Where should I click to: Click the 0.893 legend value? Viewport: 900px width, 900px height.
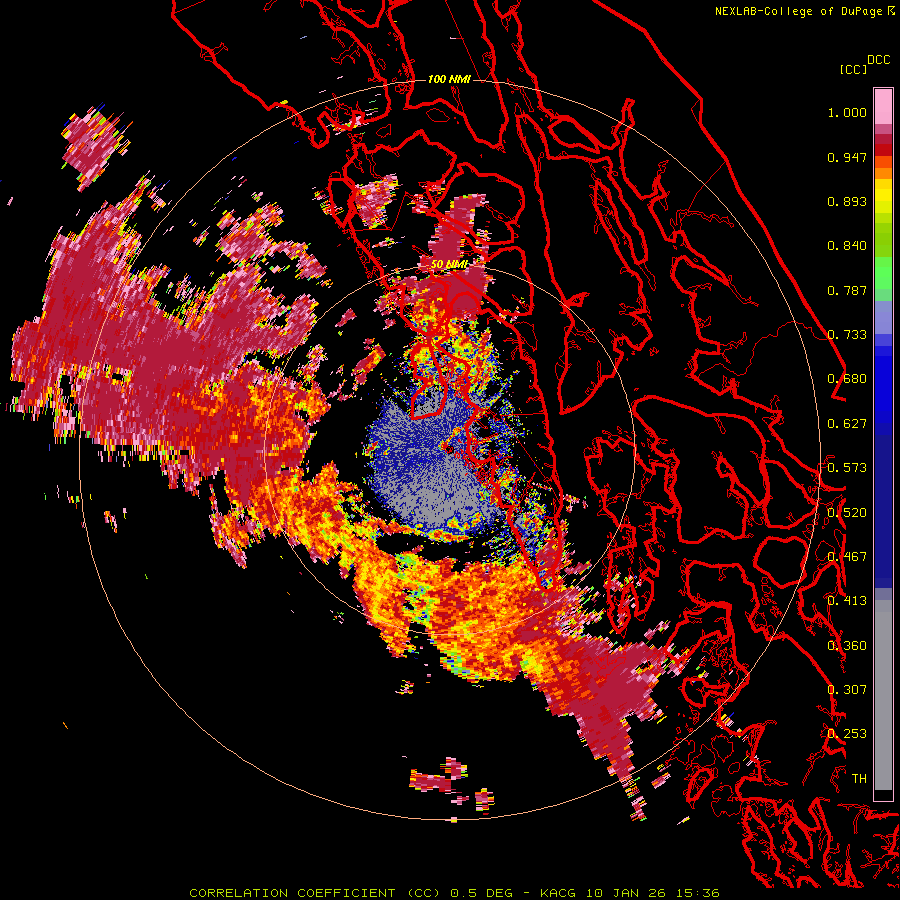coord(847,201)
